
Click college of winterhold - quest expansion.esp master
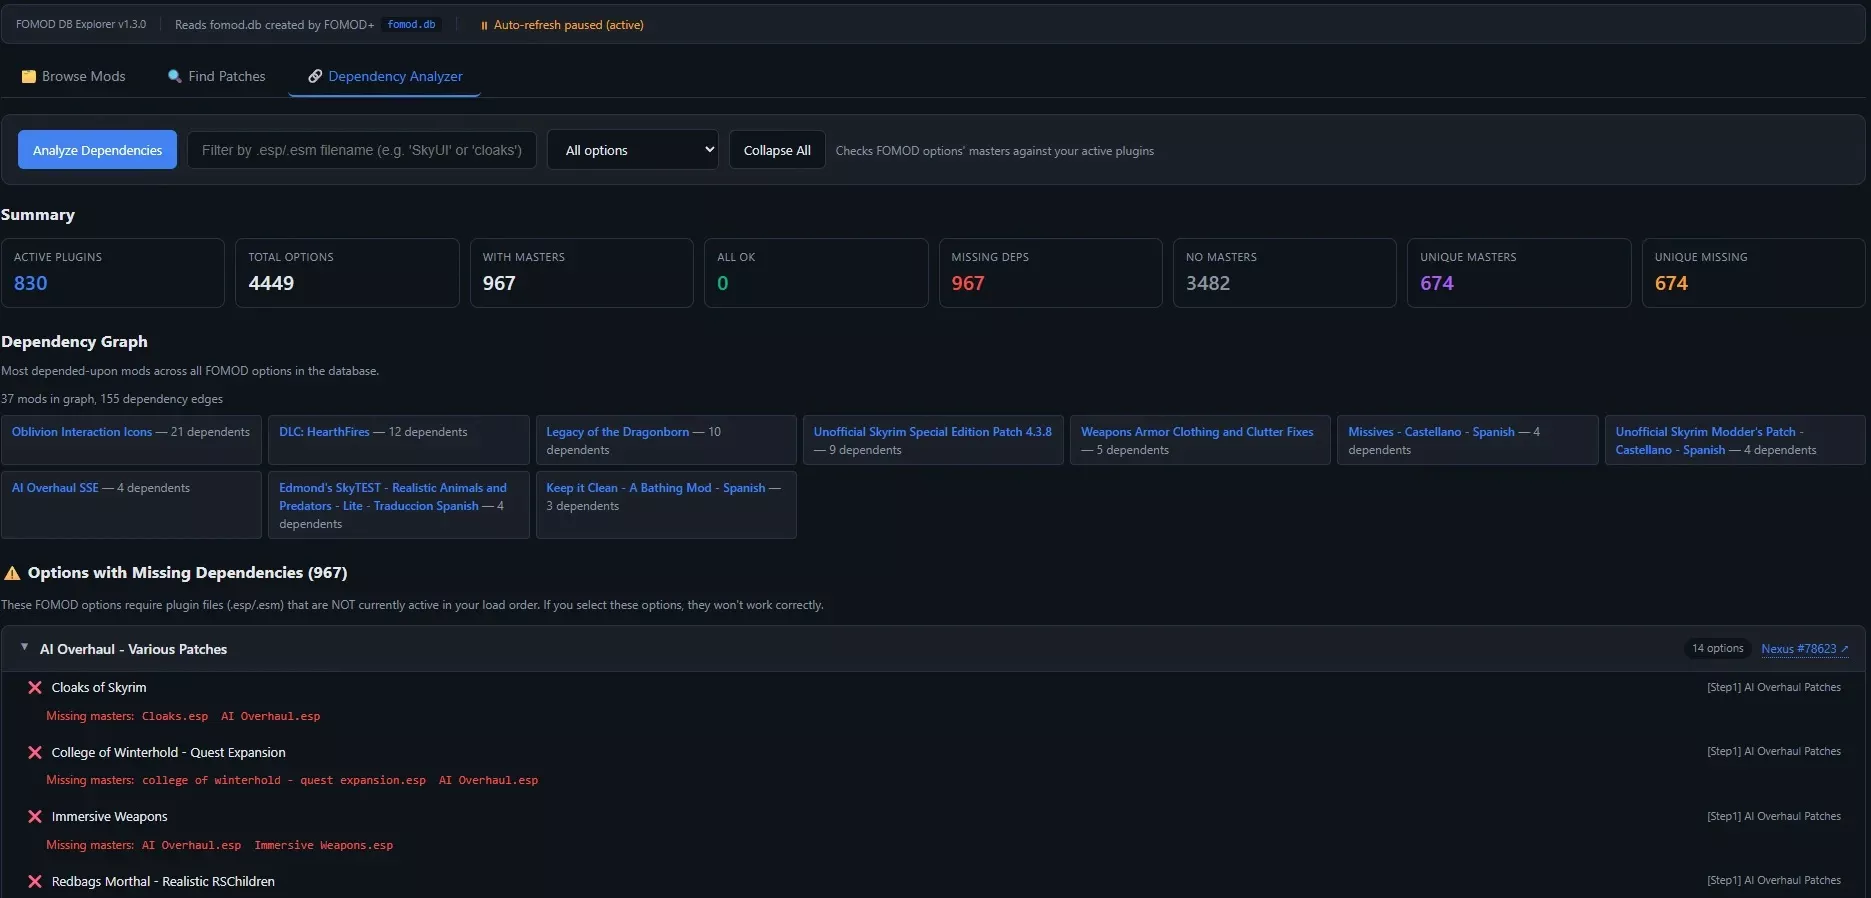tap(284, 781)
